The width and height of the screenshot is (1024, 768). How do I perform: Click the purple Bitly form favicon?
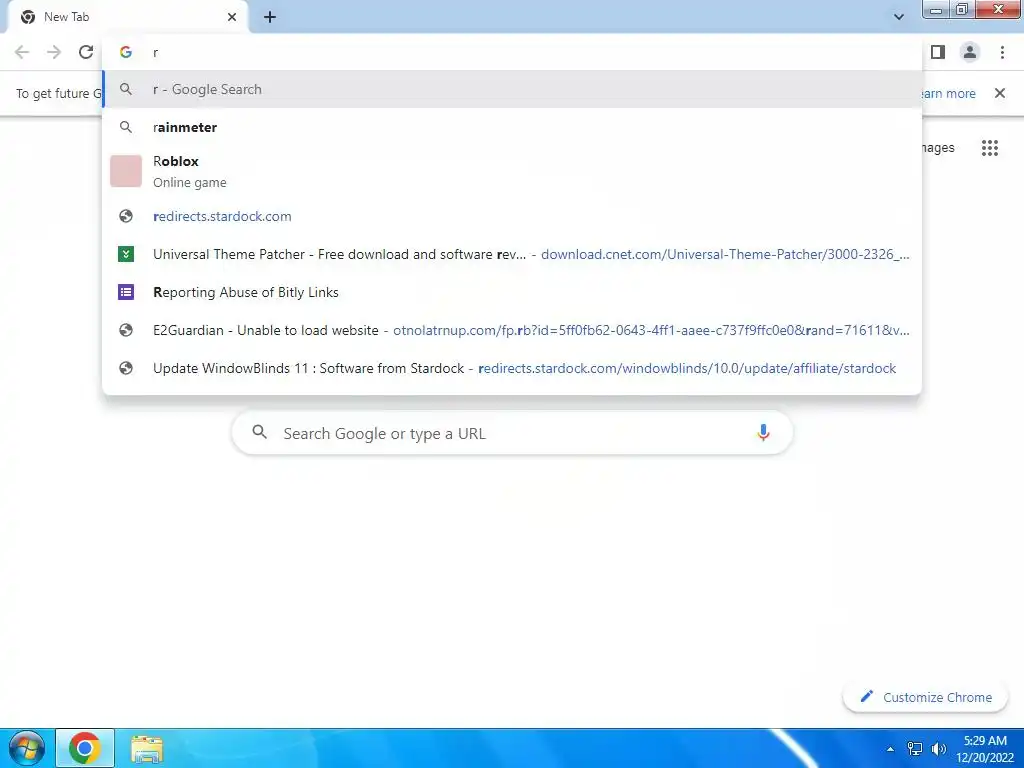126,292
